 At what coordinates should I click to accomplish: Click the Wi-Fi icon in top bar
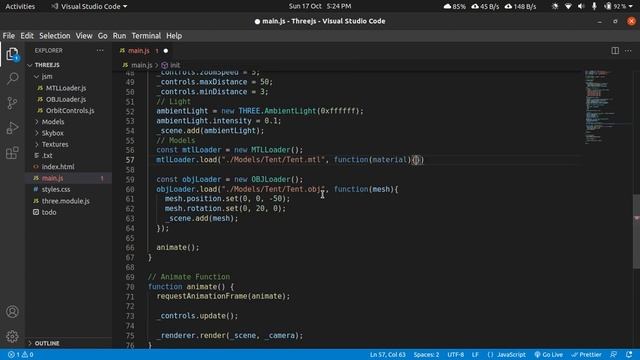(x=568, y=6)
